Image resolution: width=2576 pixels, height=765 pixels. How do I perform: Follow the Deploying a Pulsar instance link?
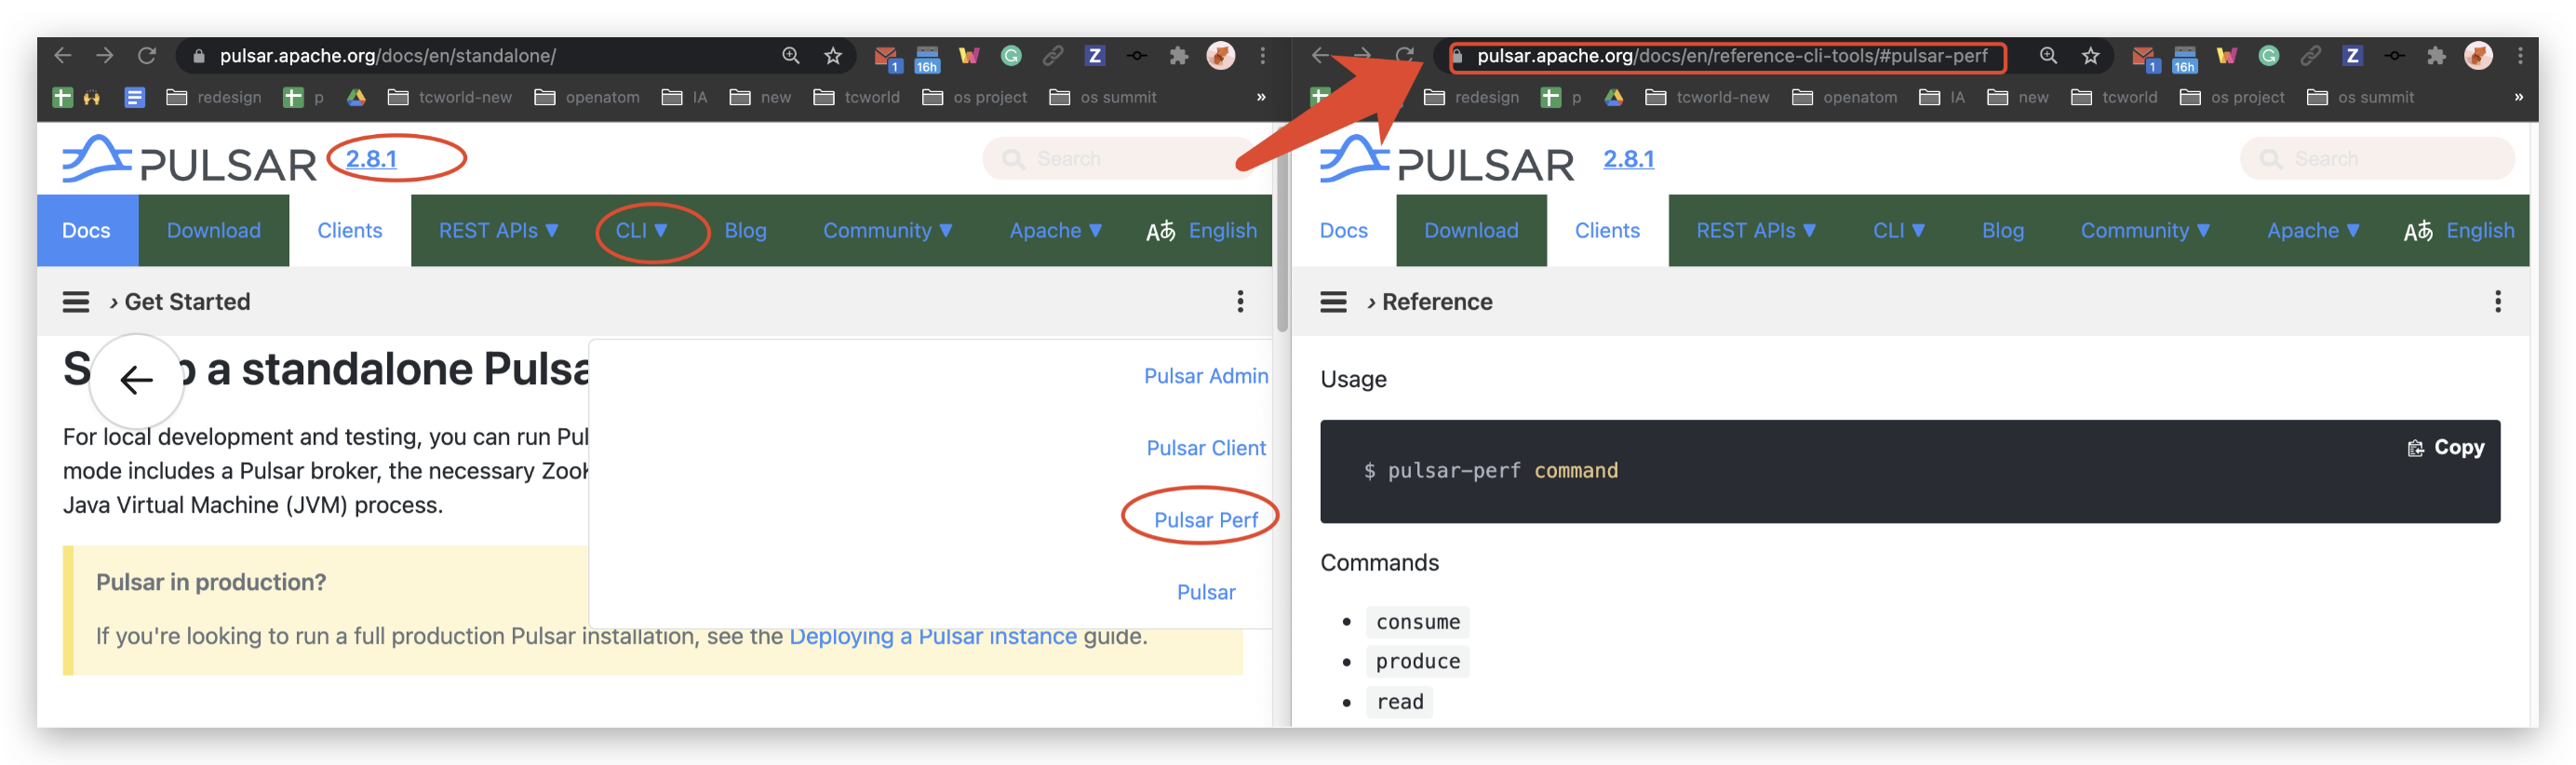[933, 636]
